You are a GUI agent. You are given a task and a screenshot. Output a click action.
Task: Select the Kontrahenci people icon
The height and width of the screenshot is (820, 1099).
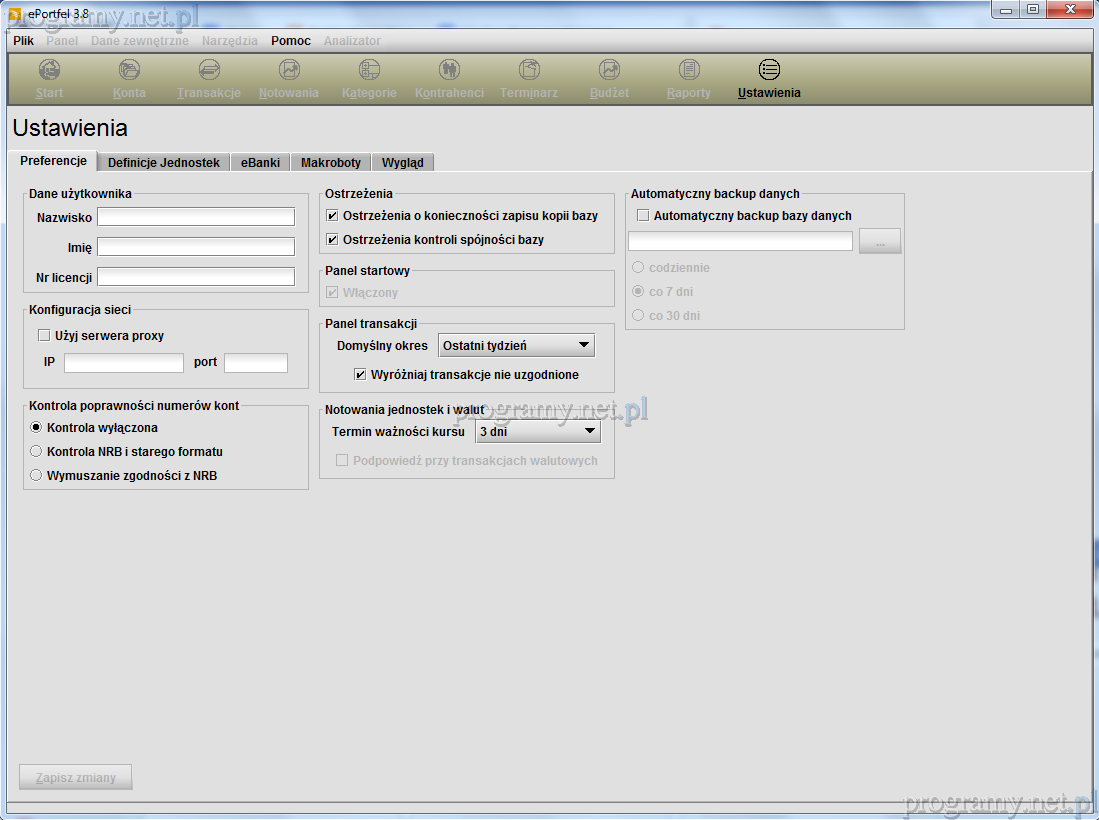(x=449, y=70)
